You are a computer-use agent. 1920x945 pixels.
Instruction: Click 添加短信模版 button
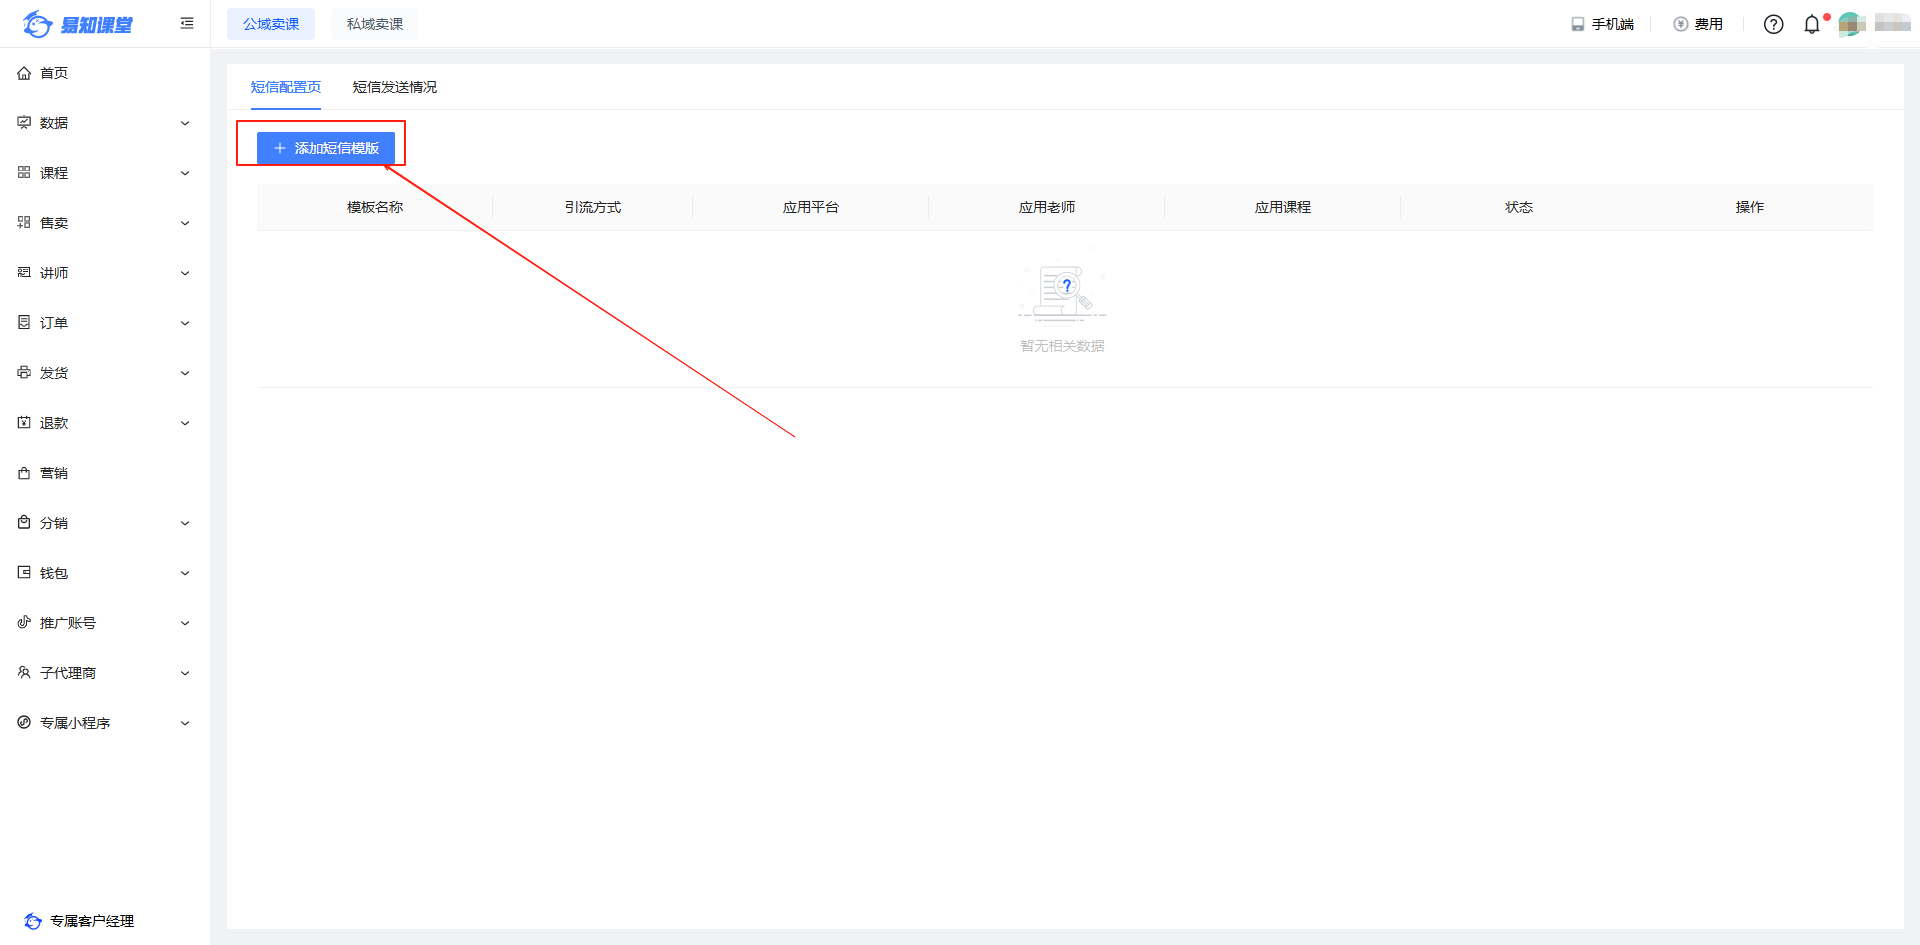(326, 148)
